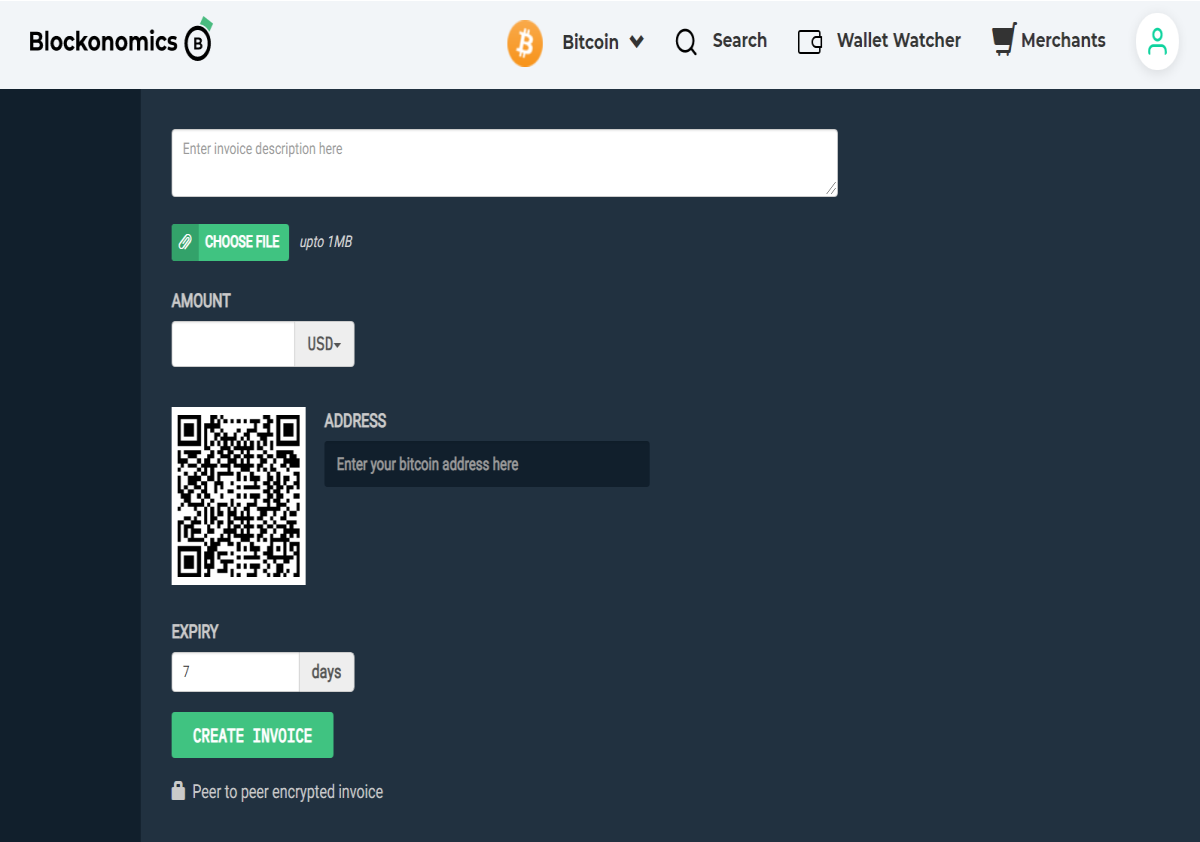
Task: Click the QR code image
Action: (x=239, y=496)
